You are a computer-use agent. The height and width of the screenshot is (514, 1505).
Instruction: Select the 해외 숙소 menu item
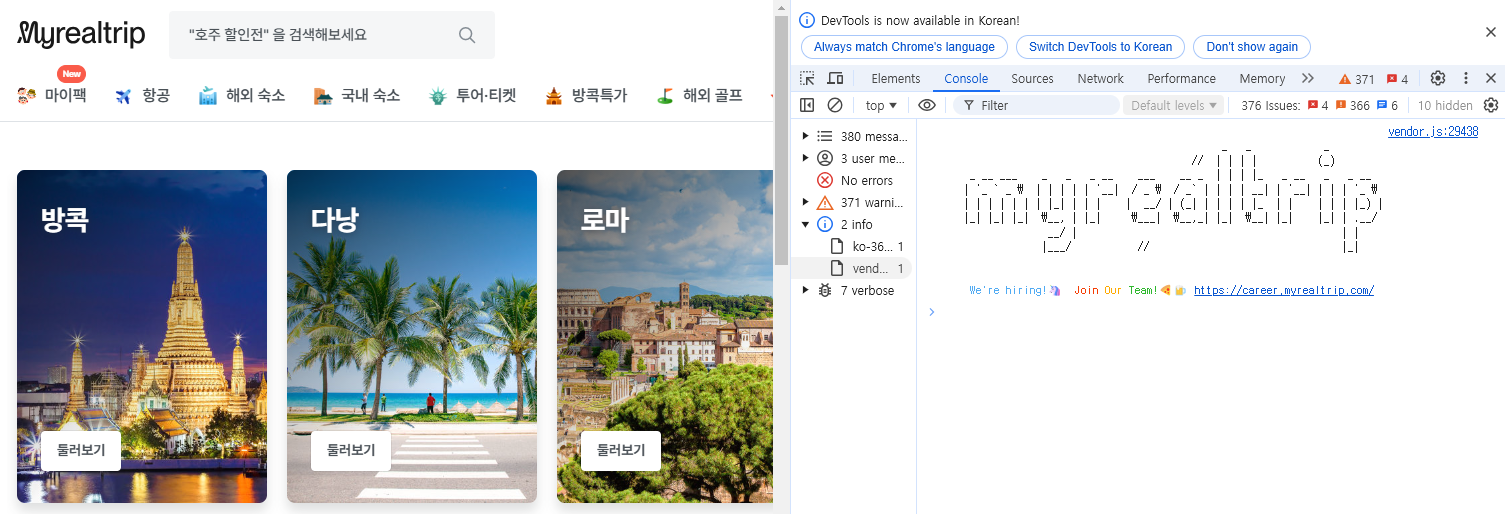coord(241,96)
